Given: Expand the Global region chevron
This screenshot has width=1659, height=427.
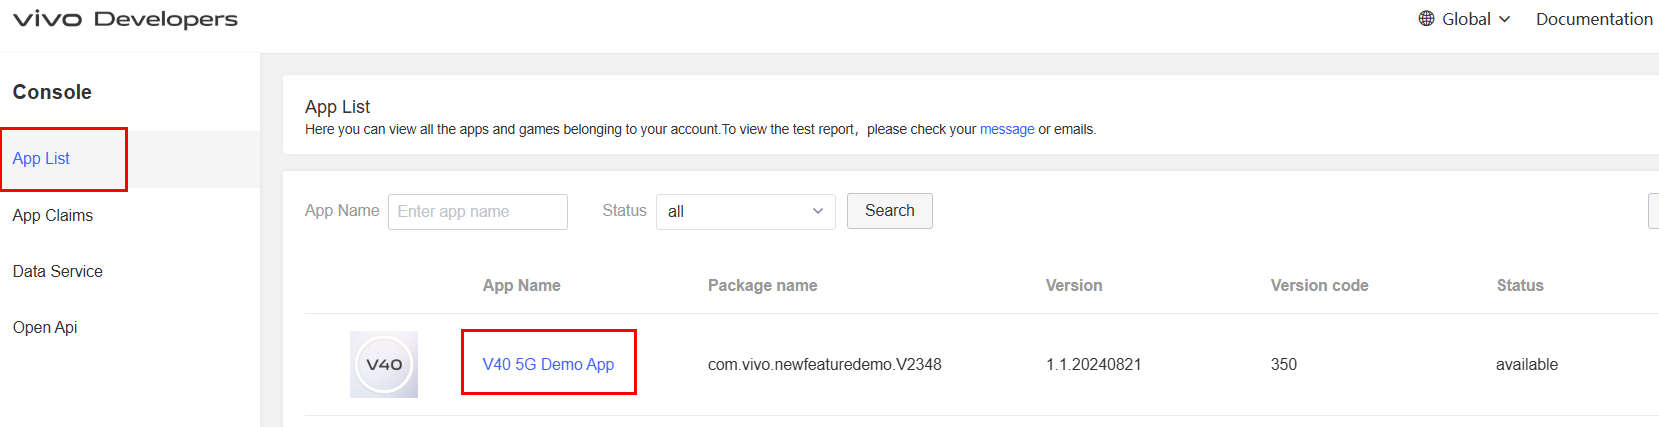Looking at the screenshot, I should pyautogui.click(x=1505, y=19).
